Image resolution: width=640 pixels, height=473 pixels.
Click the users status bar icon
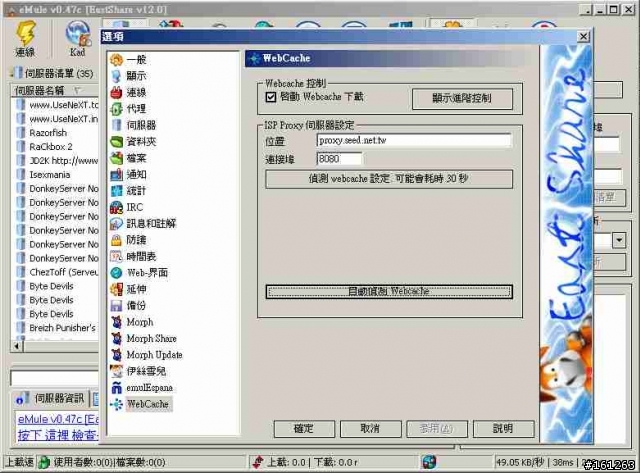(44, 462)
